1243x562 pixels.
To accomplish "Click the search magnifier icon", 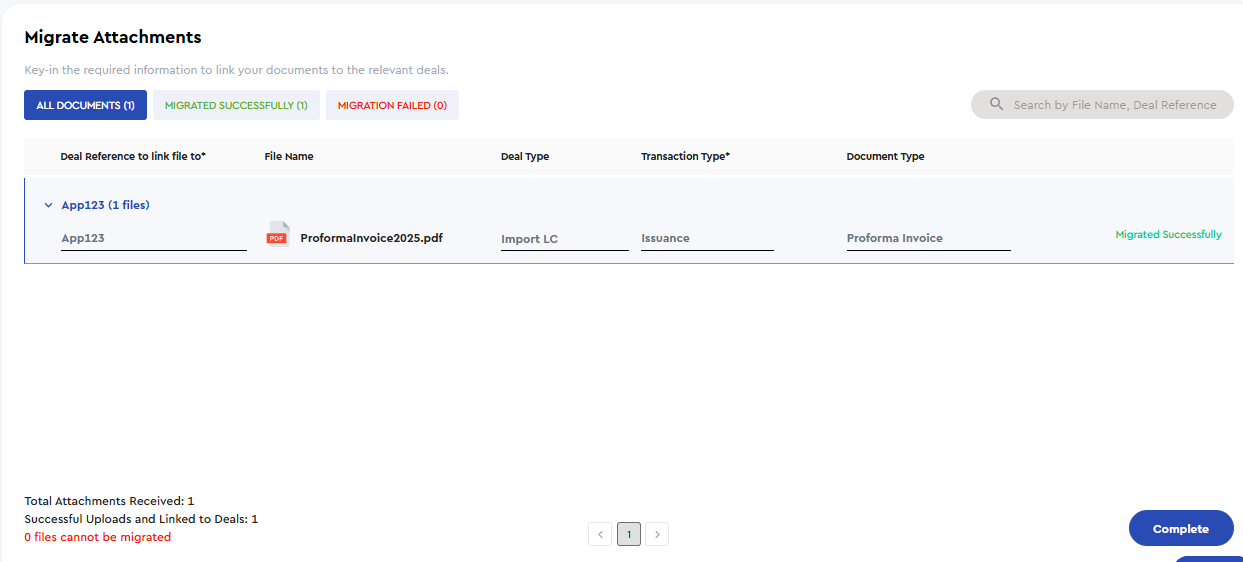I will (996, 104).
